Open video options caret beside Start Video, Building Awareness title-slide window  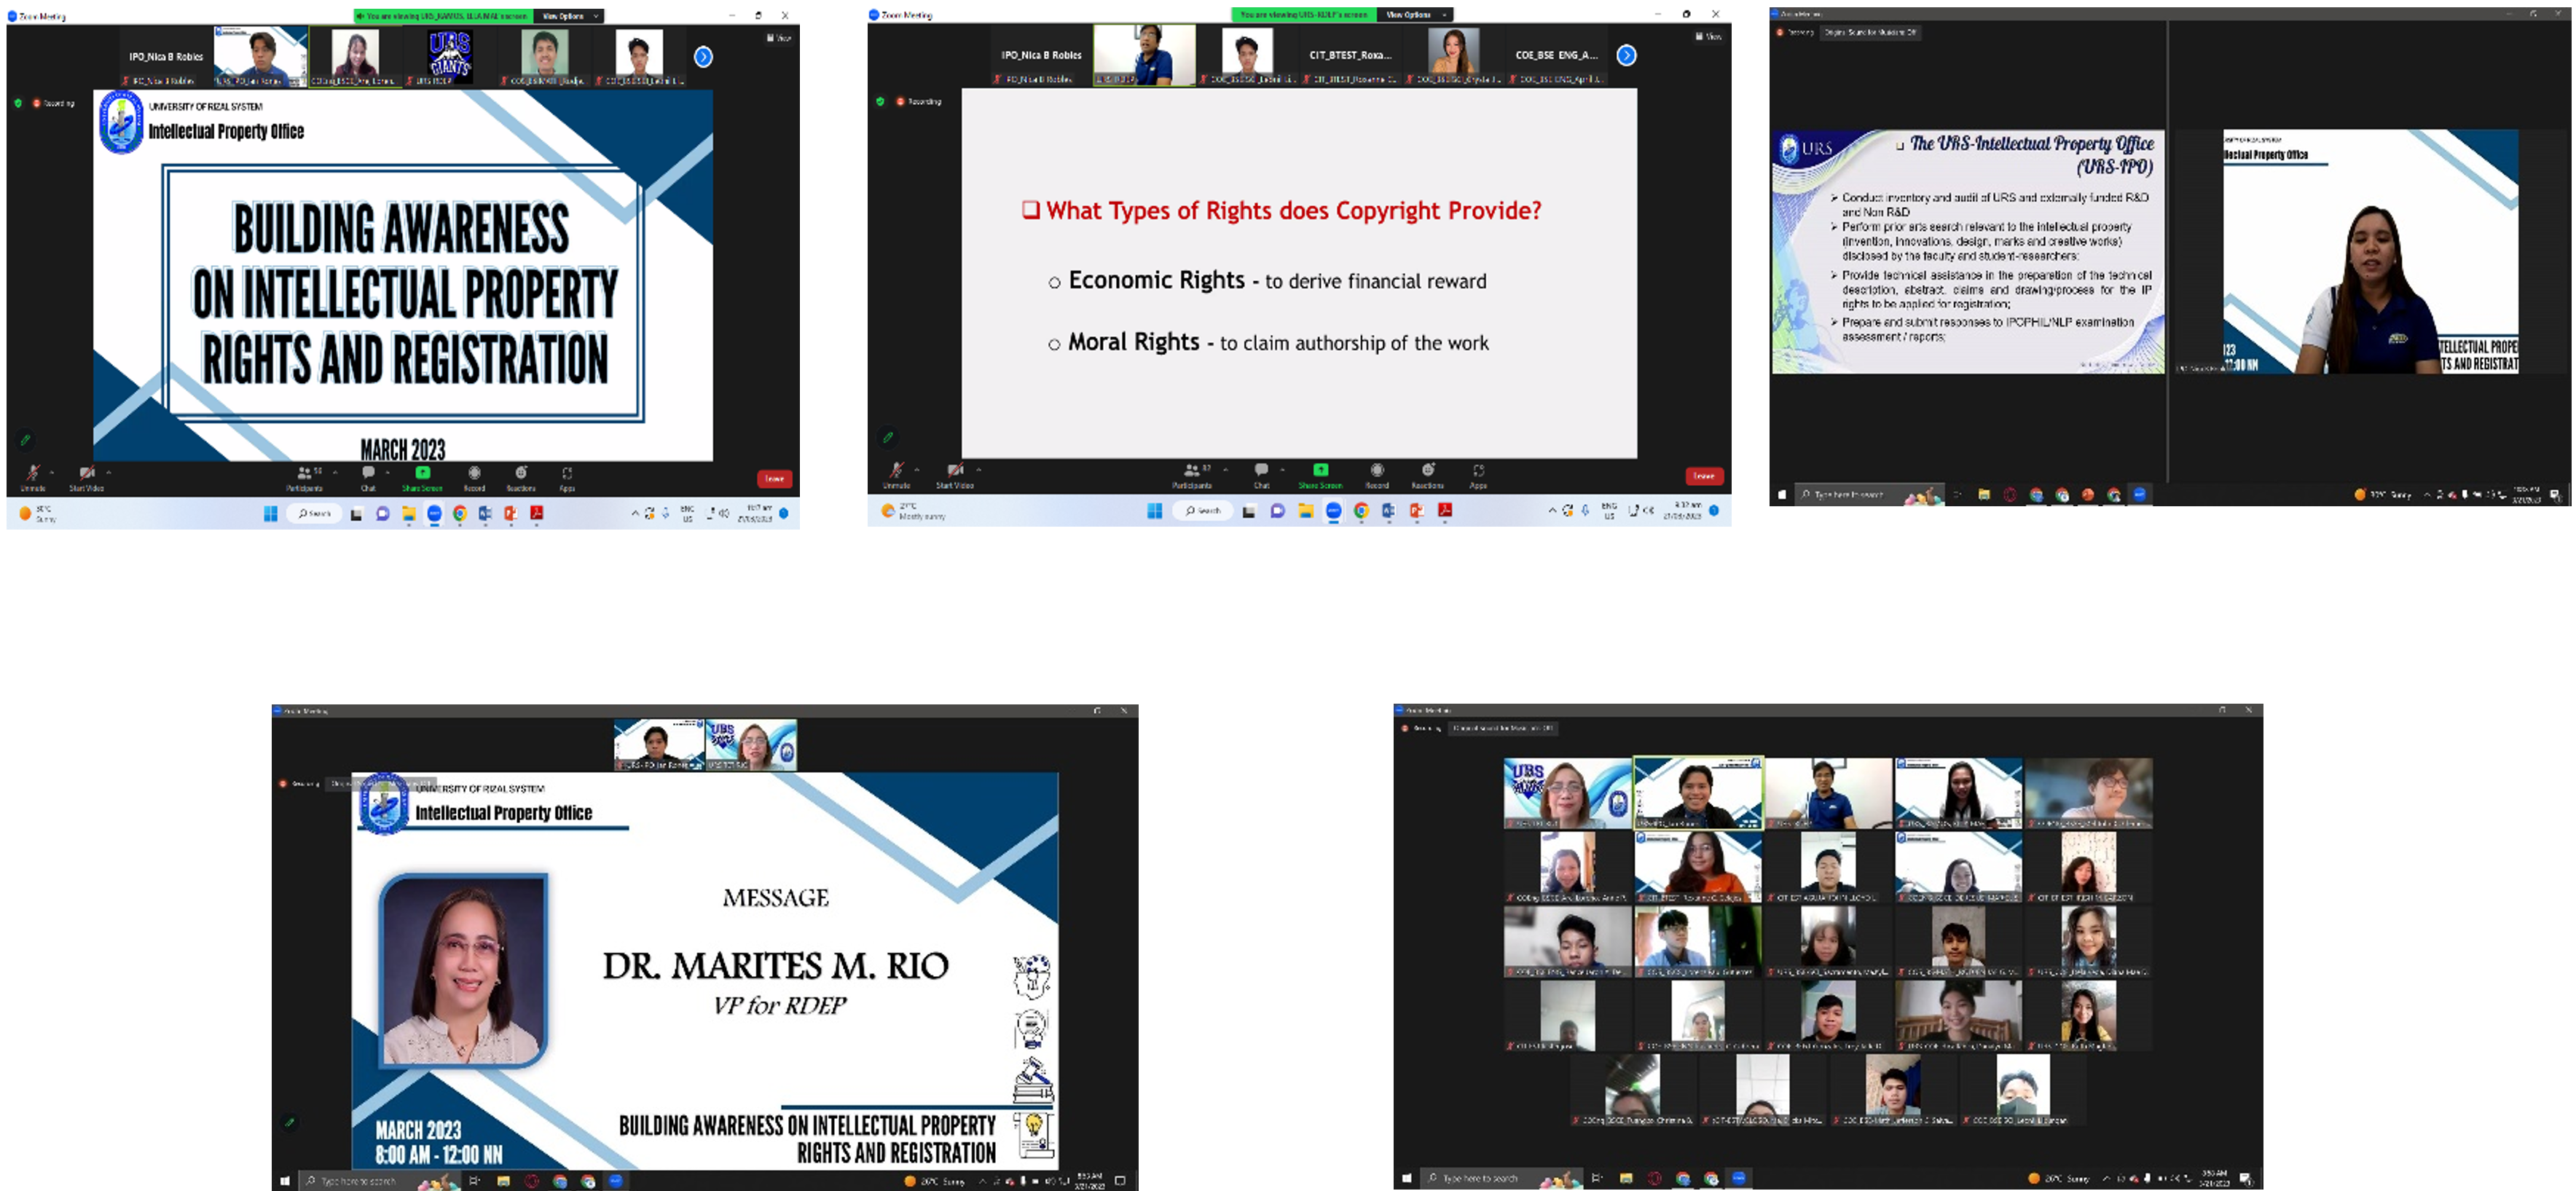(109, 471)
